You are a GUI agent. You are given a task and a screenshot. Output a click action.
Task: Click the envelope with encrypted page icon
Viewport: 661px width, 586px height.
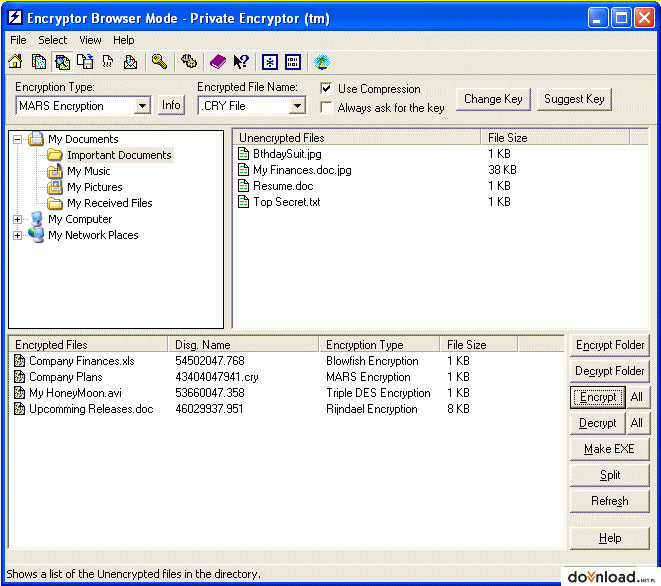pos(130,62)
